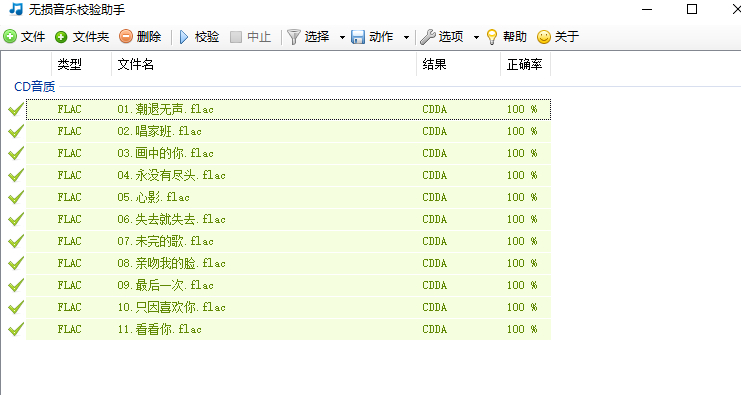Image resolution: width=741 pixels, height=395 pixels.
Task: Click green checkmark beside 04.永没有尽头.flac
Action: [16, 175]
